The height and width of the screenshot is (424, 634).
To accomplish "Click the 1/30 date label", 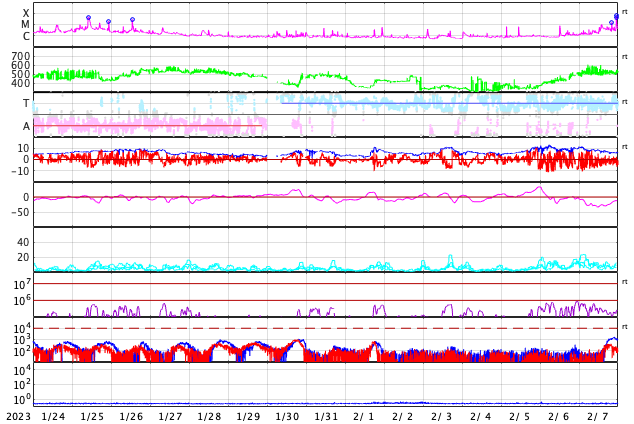I will [287, 417].
